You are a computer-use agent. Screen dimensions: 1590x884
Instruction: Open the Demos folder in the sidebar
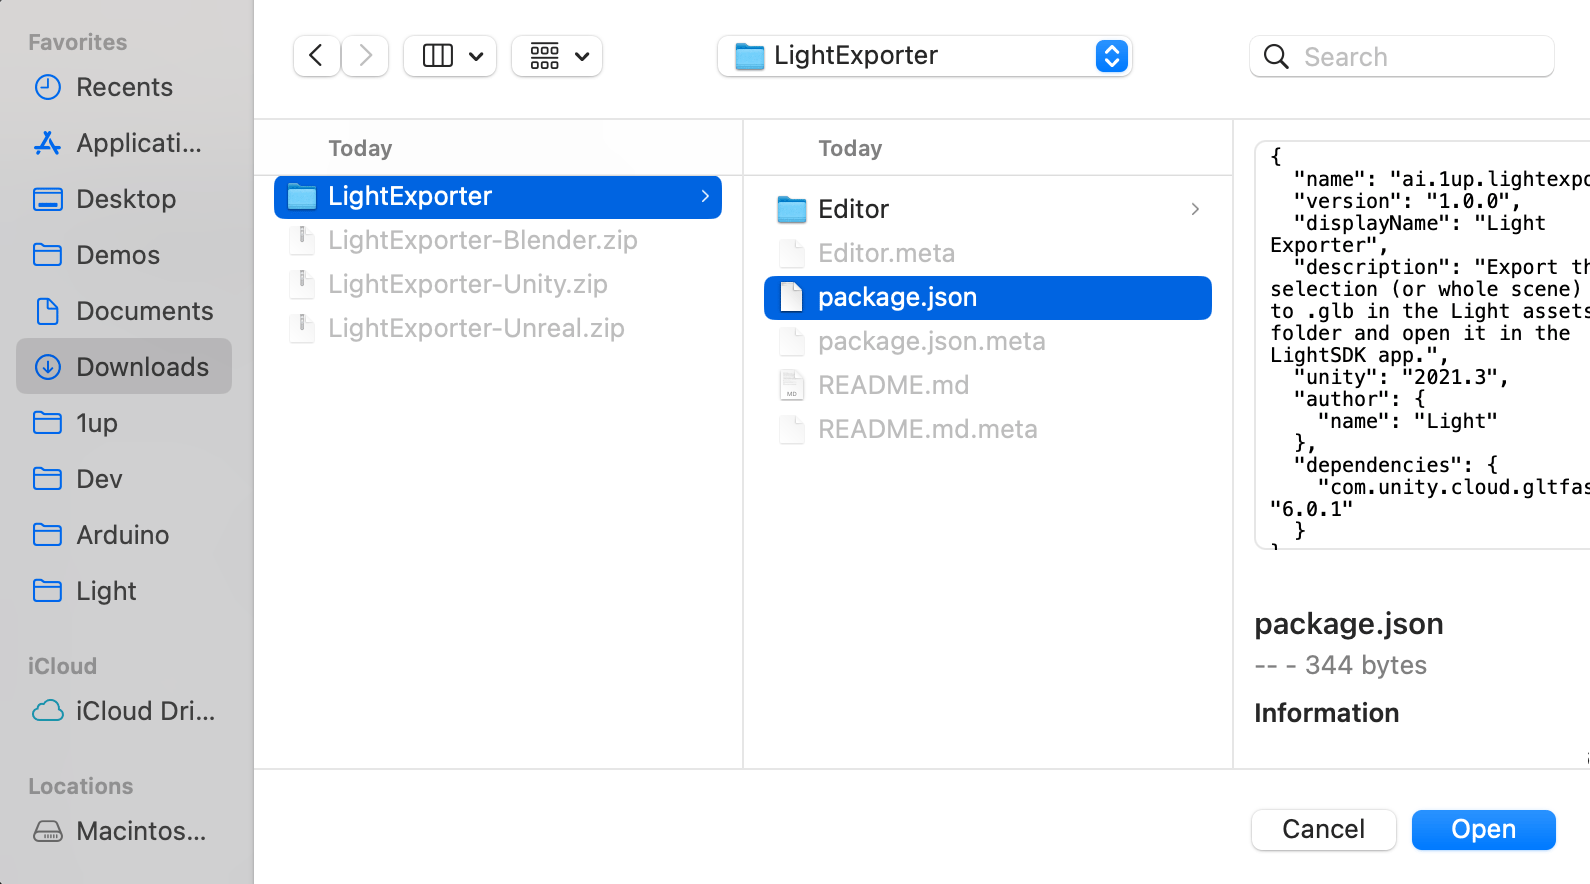pyautogui.click(x=124, y=255)
